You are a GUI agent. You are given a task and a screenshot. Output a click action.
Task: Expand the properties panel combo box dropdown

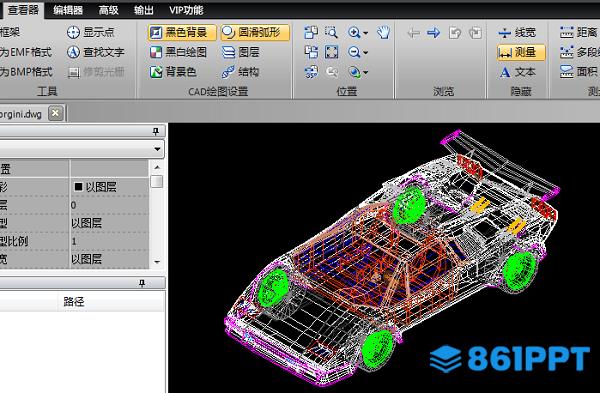[x=157, y=149]
